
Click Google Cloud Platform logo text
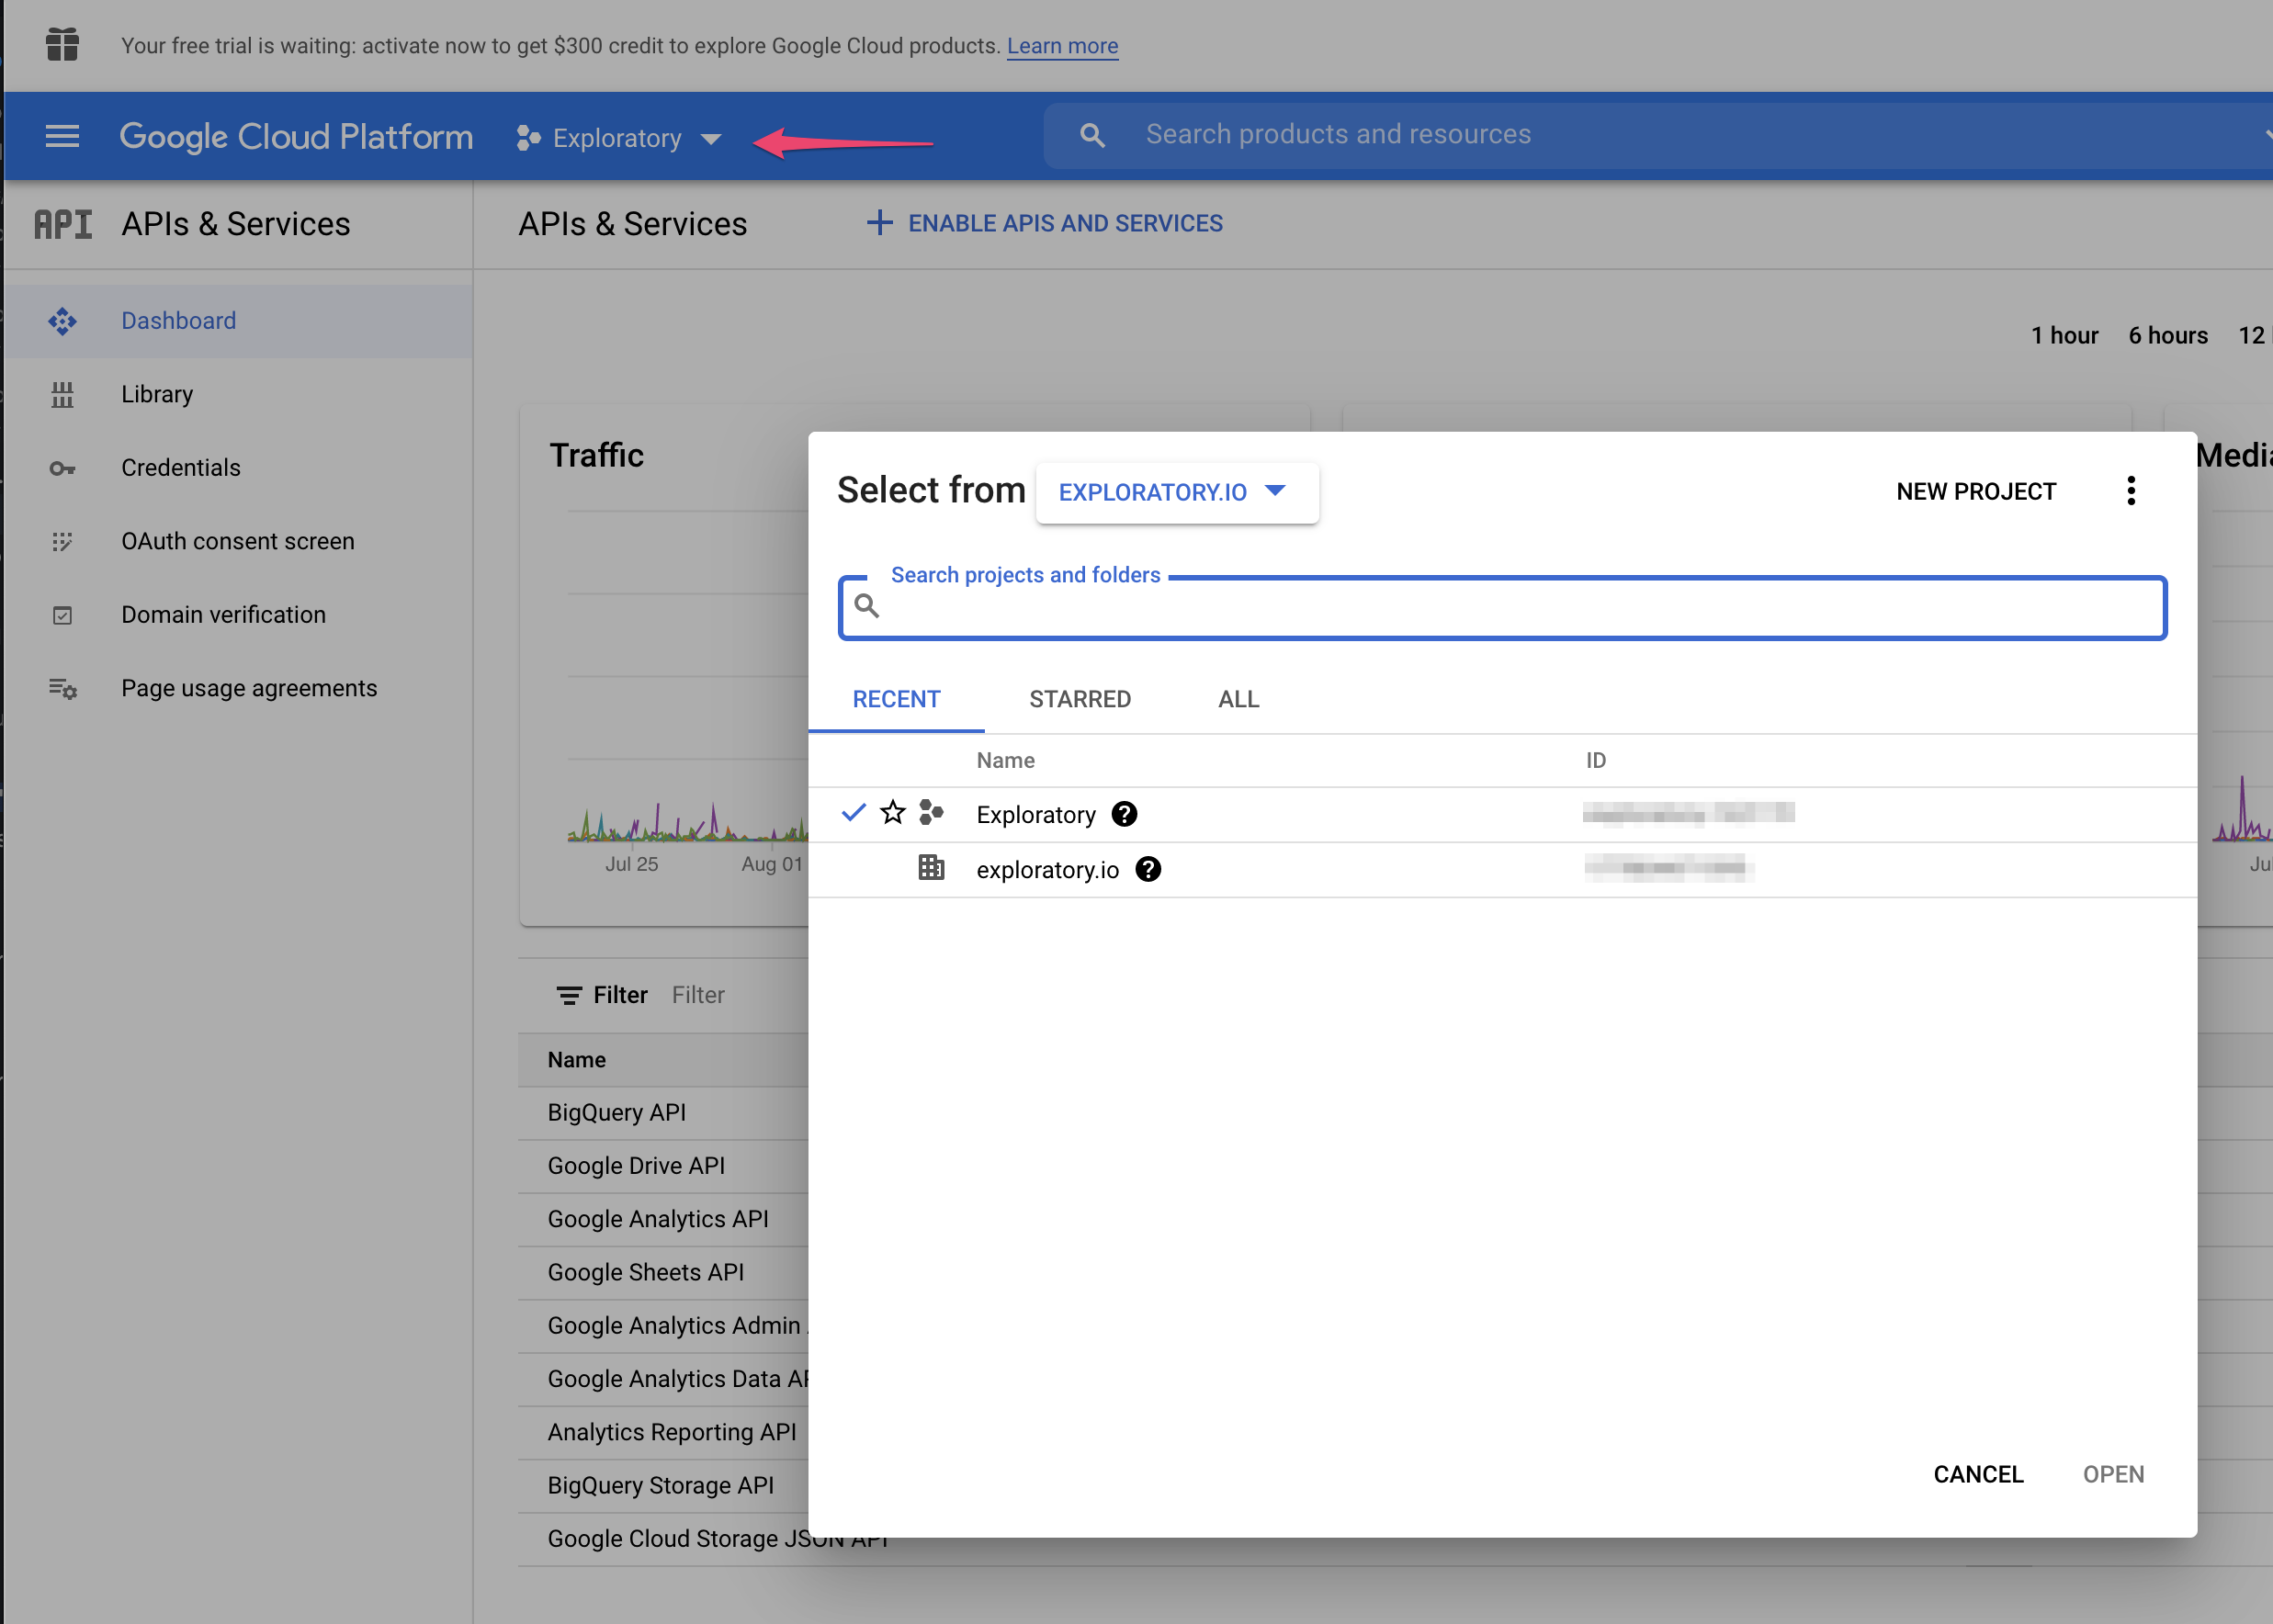pos(296,136)
